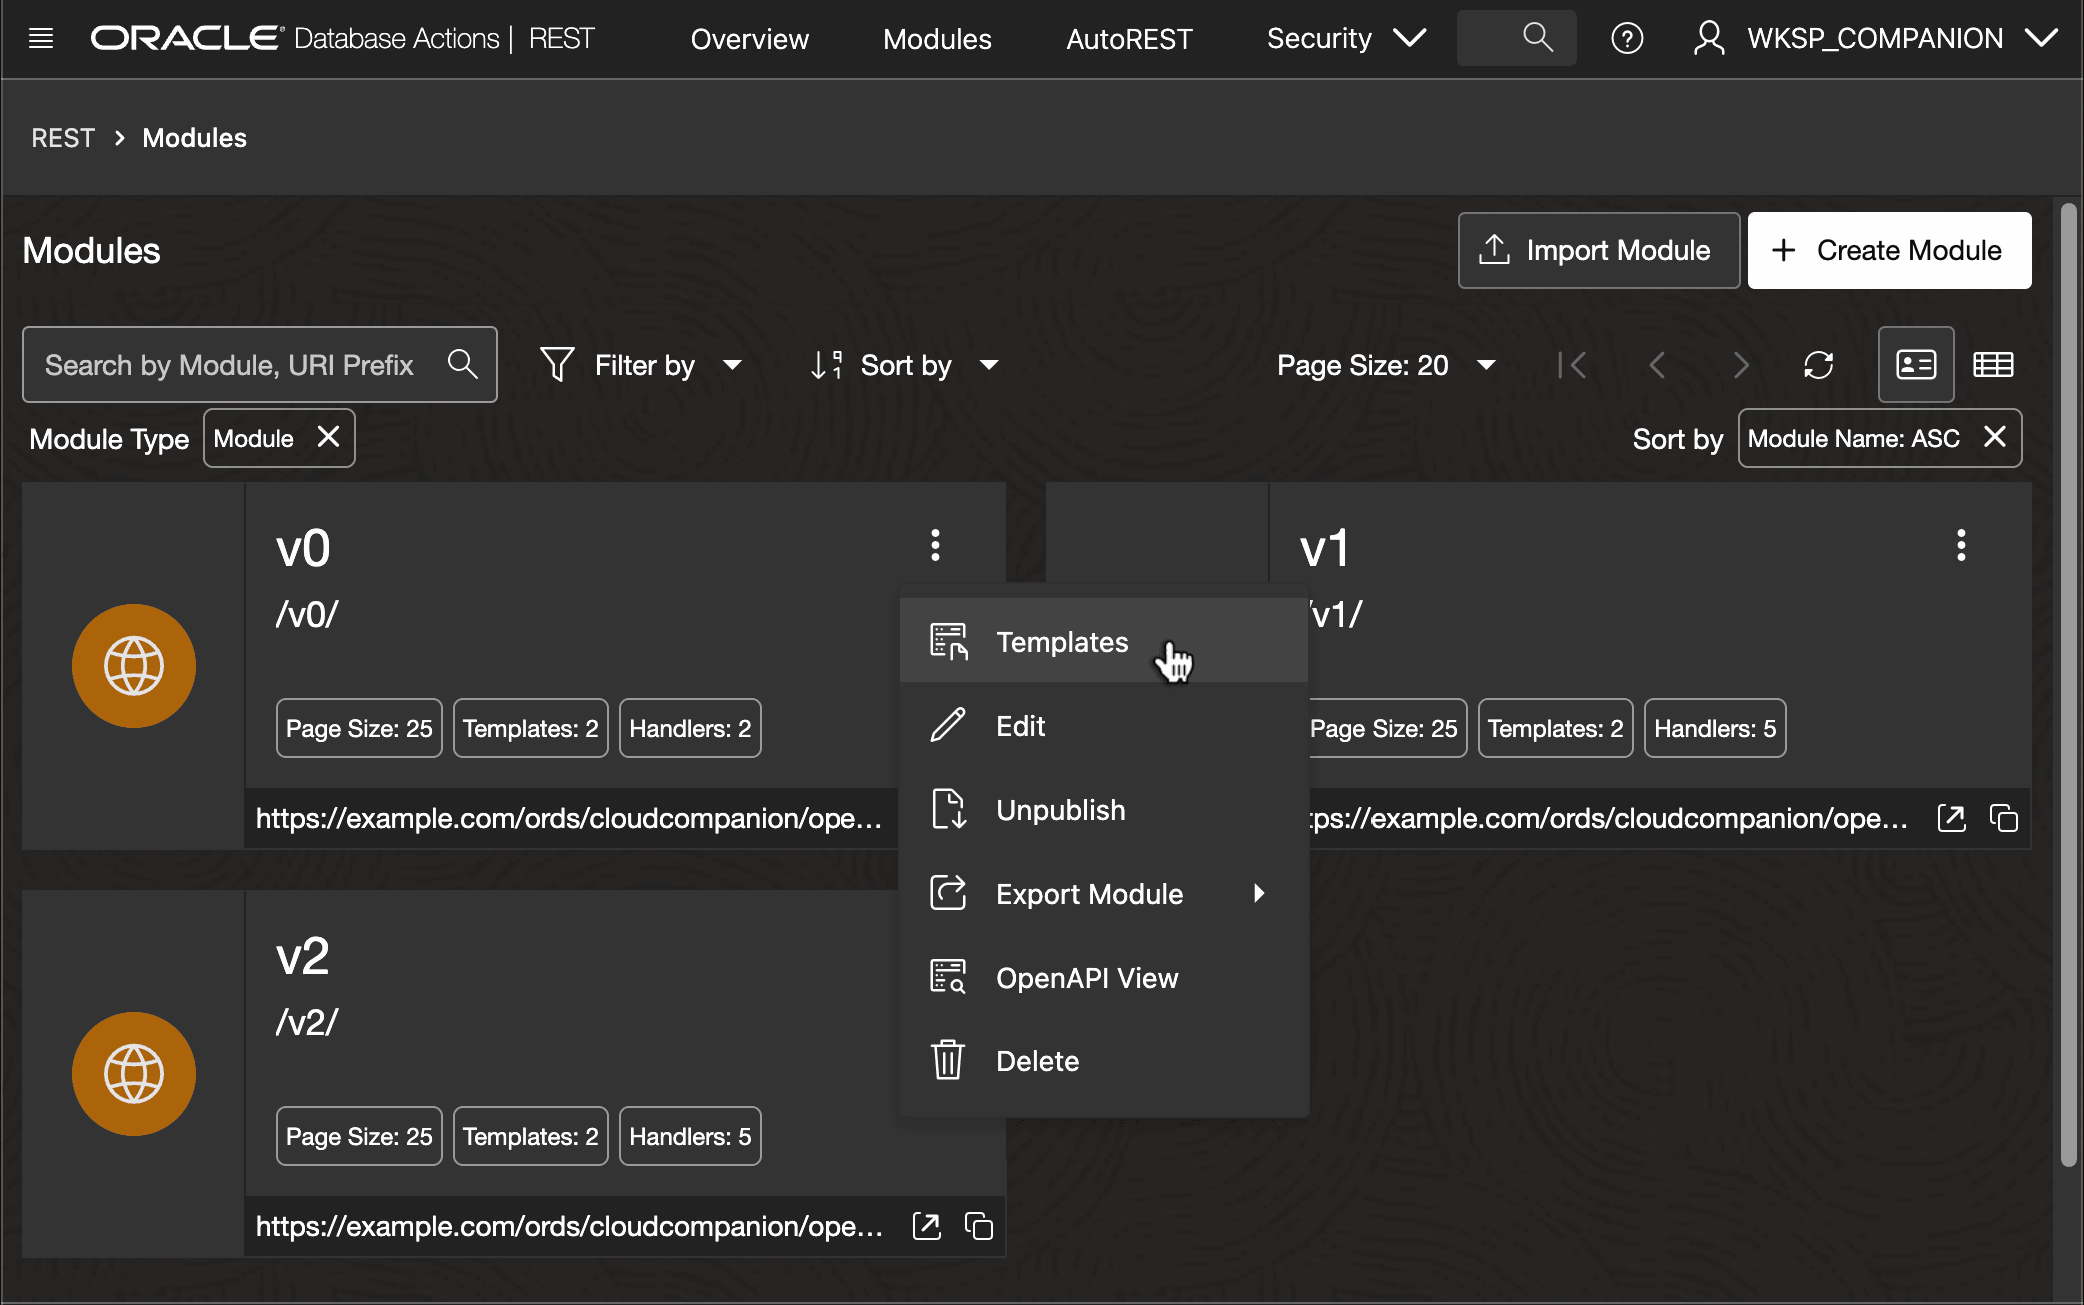2084x1305 pixels.
Task: Open the Page Size: 20 dropdown
Action: pos(1386,365)
